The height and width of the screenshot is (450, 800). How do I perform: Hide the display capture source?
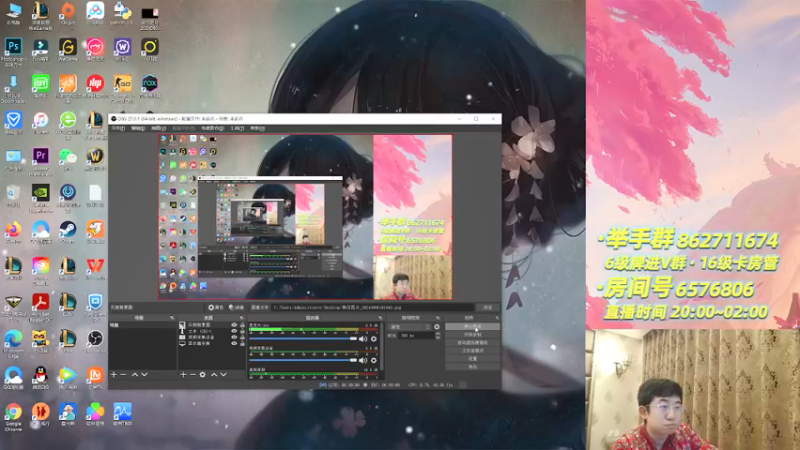pos(234,343)
